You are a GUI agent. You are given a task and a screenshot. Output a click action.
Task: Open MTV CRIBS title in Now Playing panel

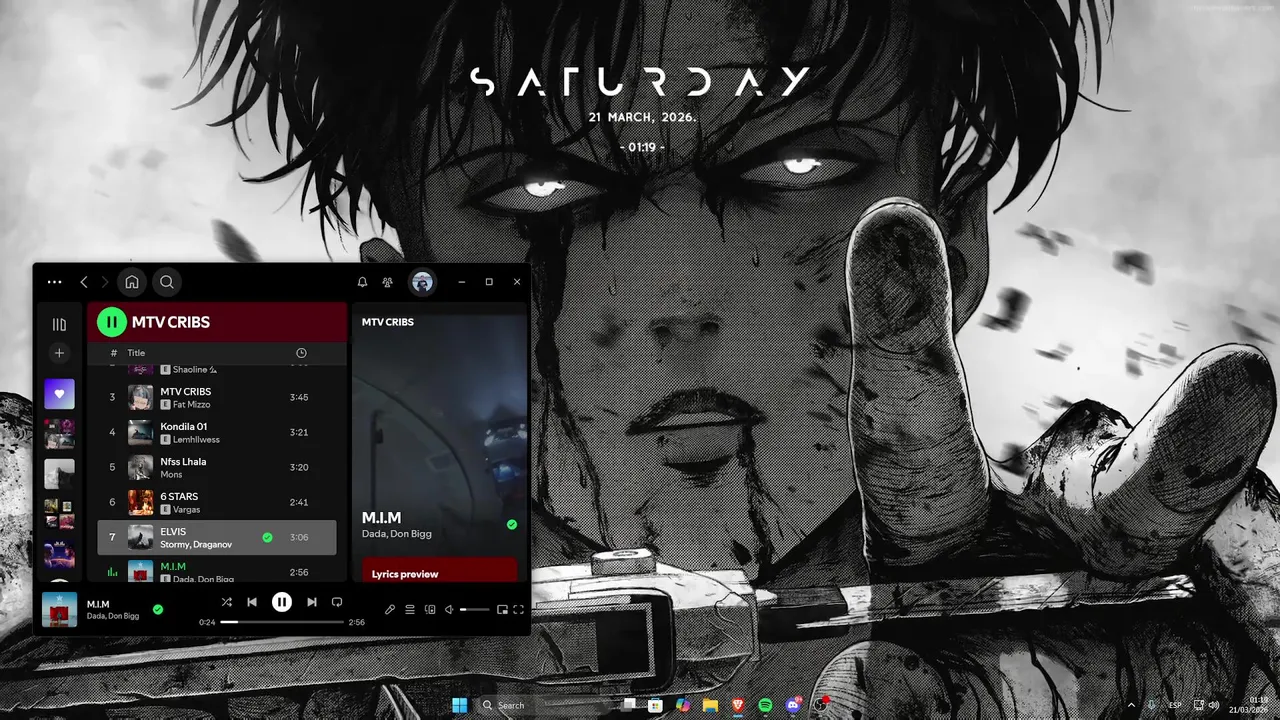pos(387,322)
